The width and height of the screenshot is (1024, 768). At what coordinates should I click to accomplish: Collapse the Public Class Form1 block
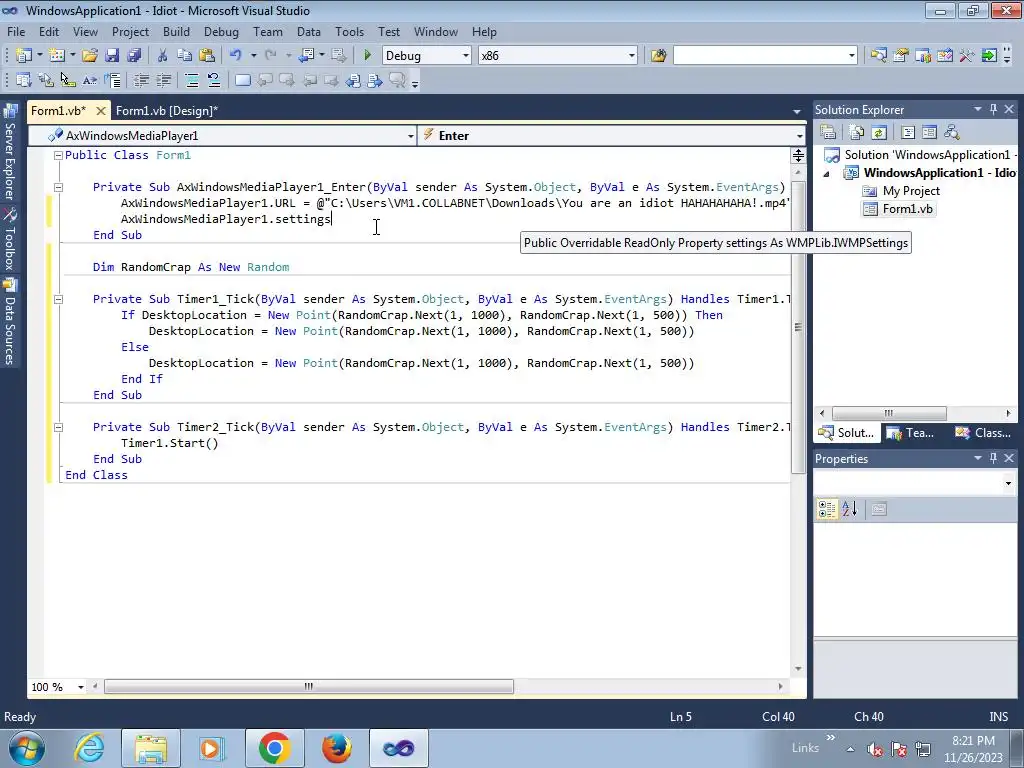click(x=58, y=155)
